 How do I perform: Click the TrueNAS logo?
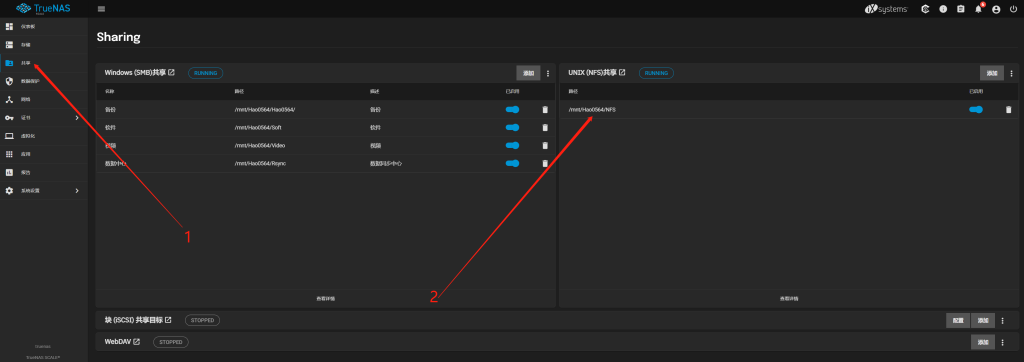pyautogui.click(x=42, y=8)
